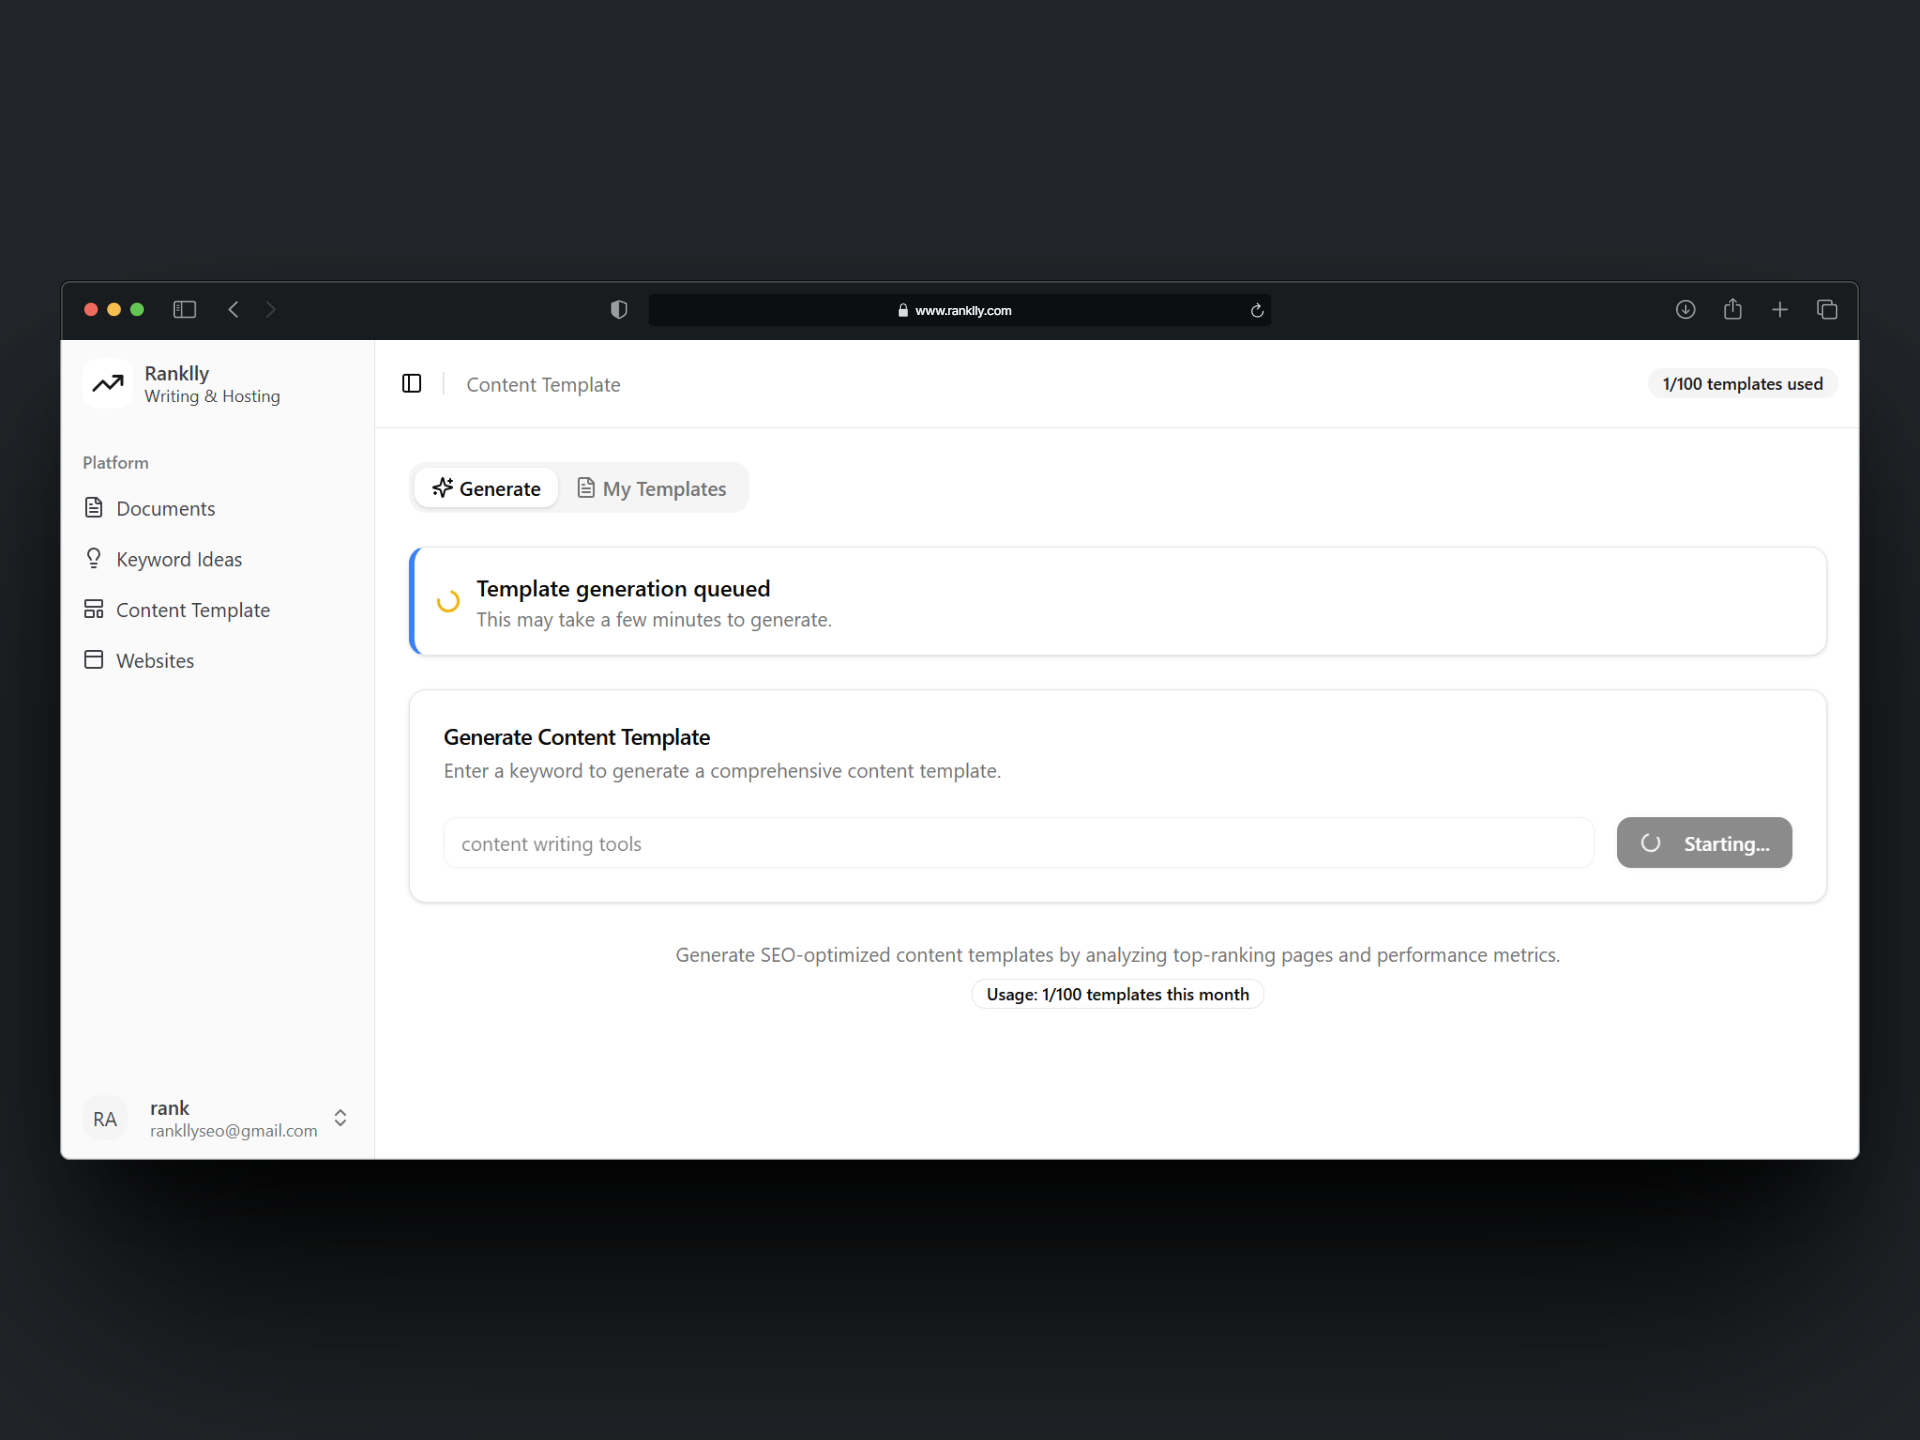Viewport: 1920px width, 1440px height.
Task: Click the RA user avatar
Action: tap(105, 1119)
